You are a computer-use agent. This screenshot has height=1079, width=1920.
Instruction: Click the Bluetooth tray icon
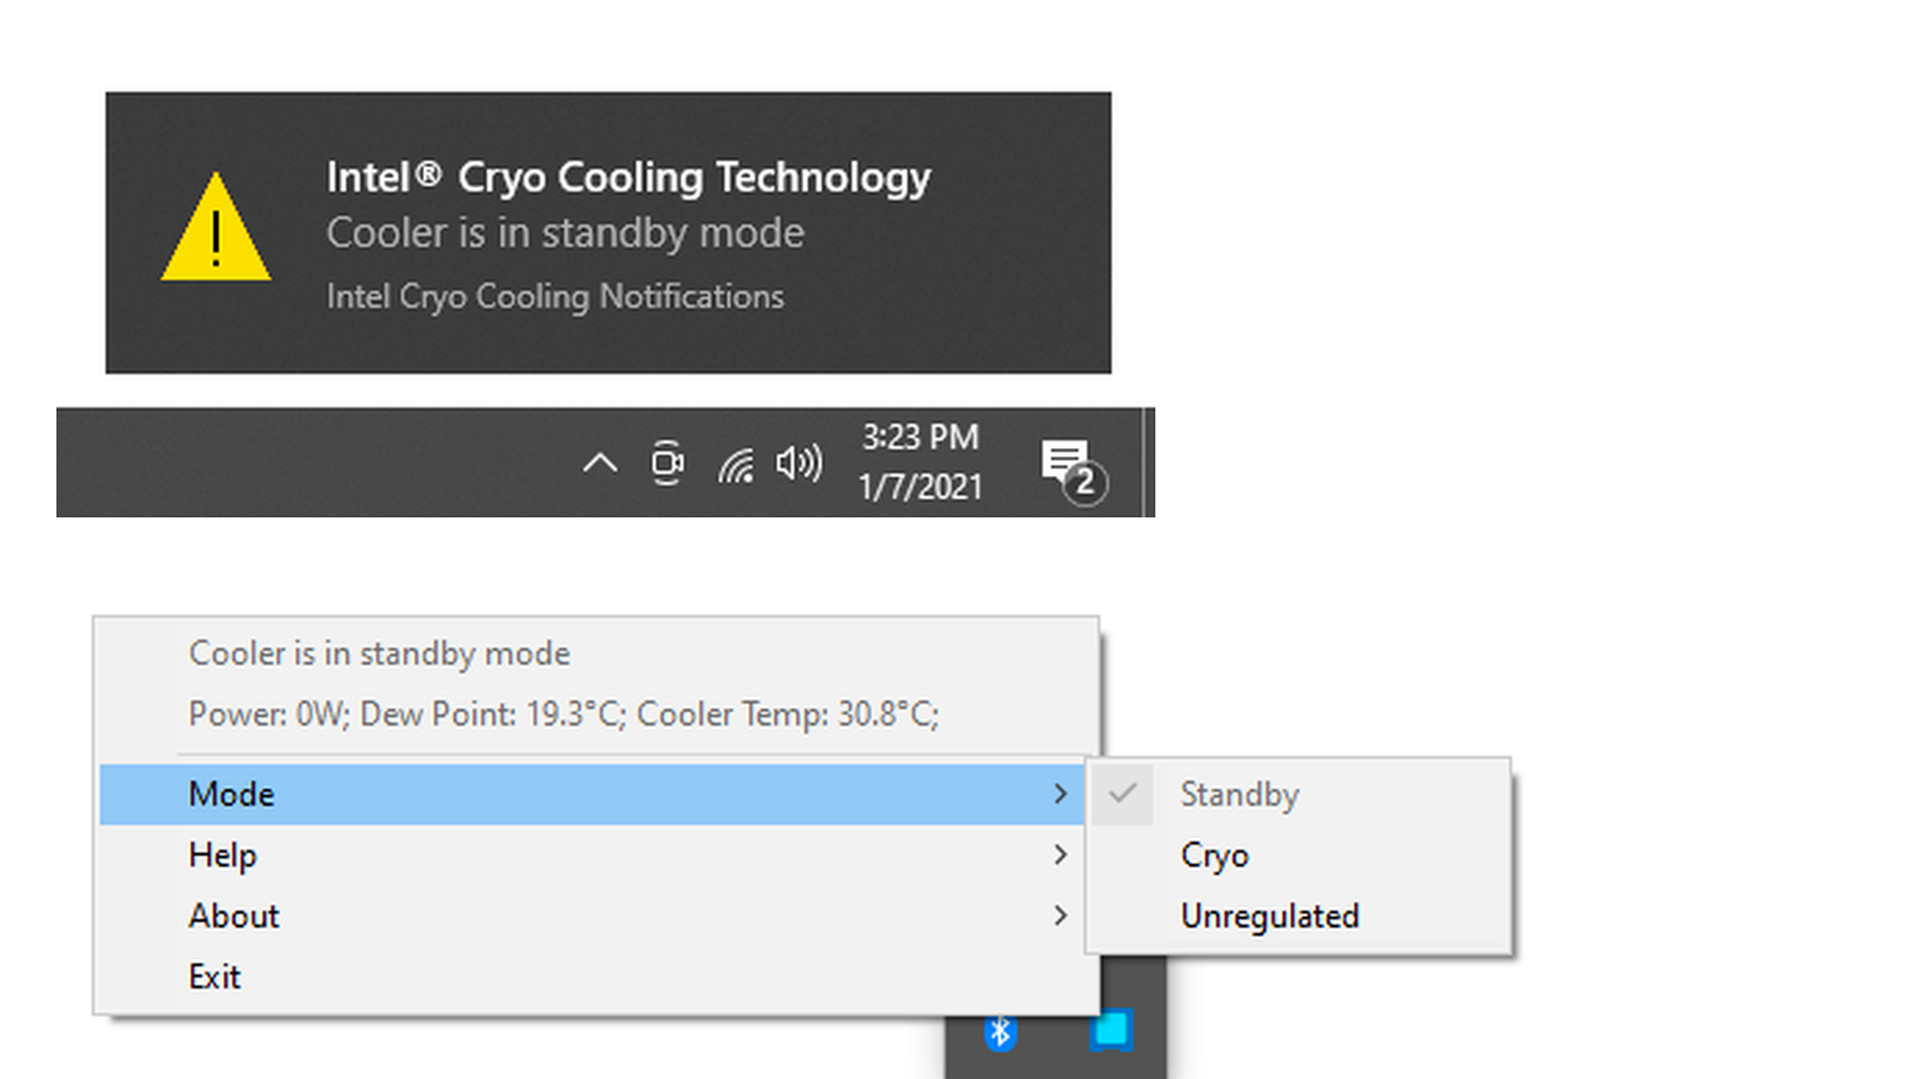pyautogui.click(x=999, y=1032)
